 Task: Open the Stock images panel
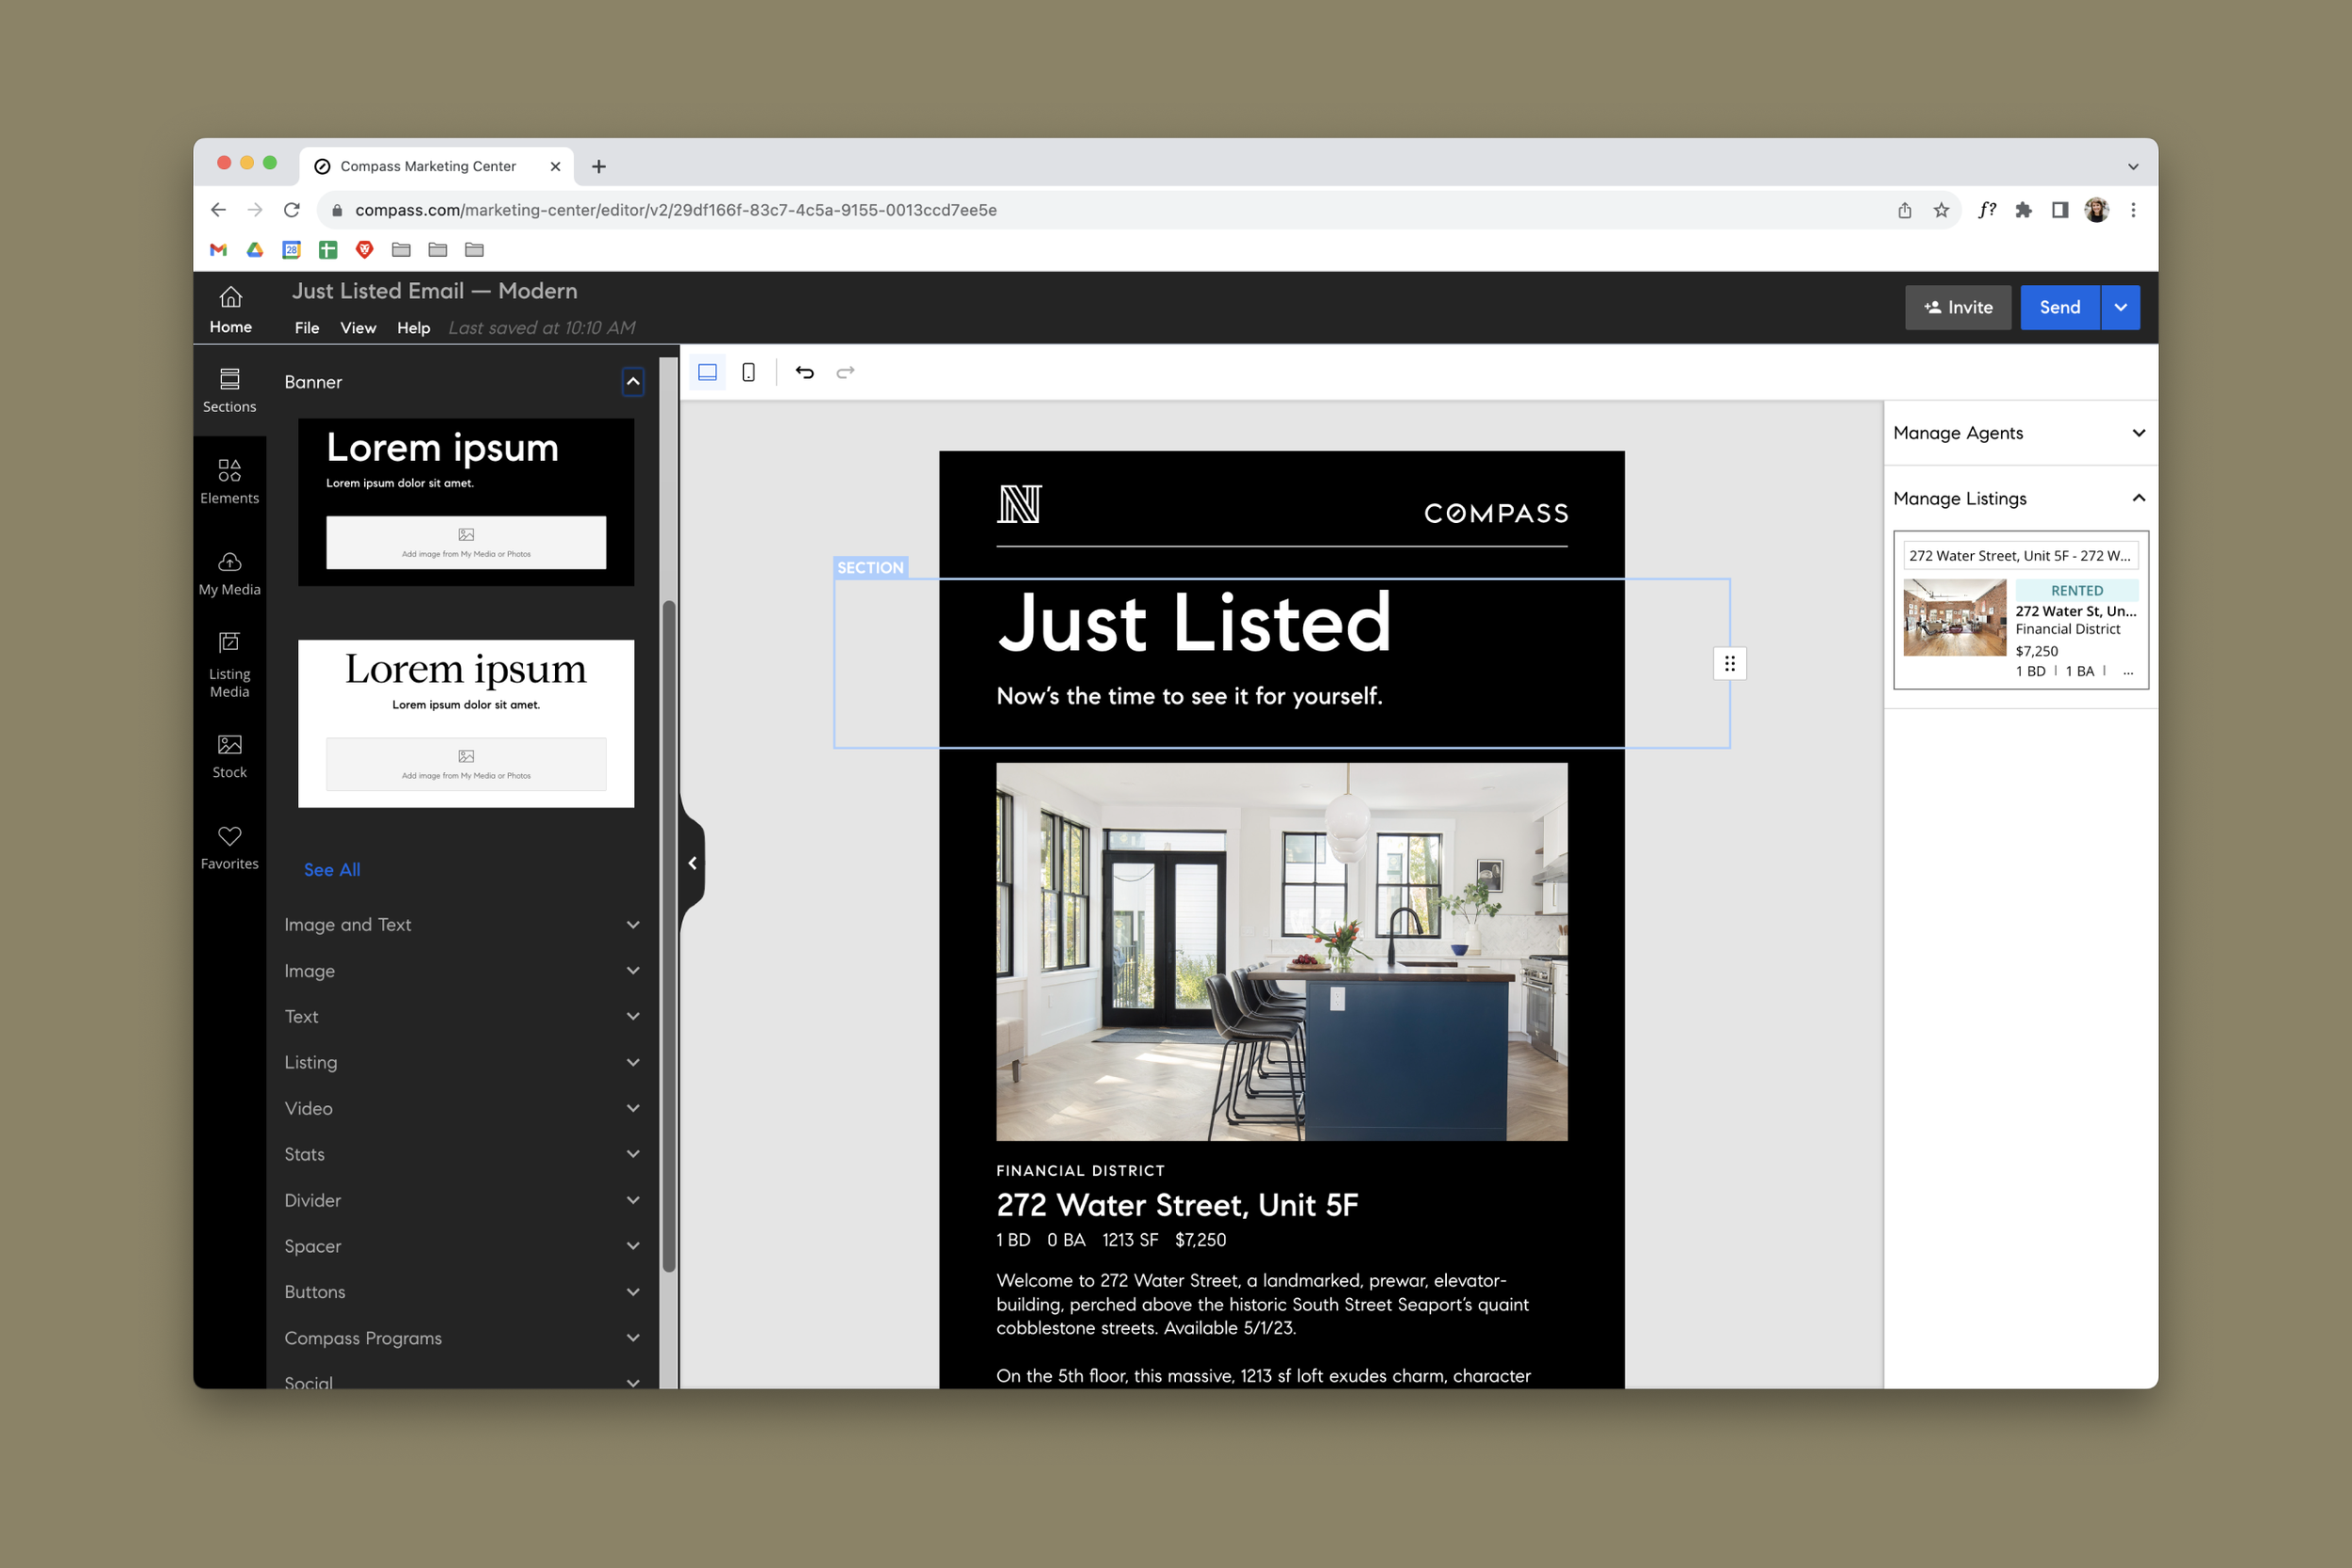(229, 755)
